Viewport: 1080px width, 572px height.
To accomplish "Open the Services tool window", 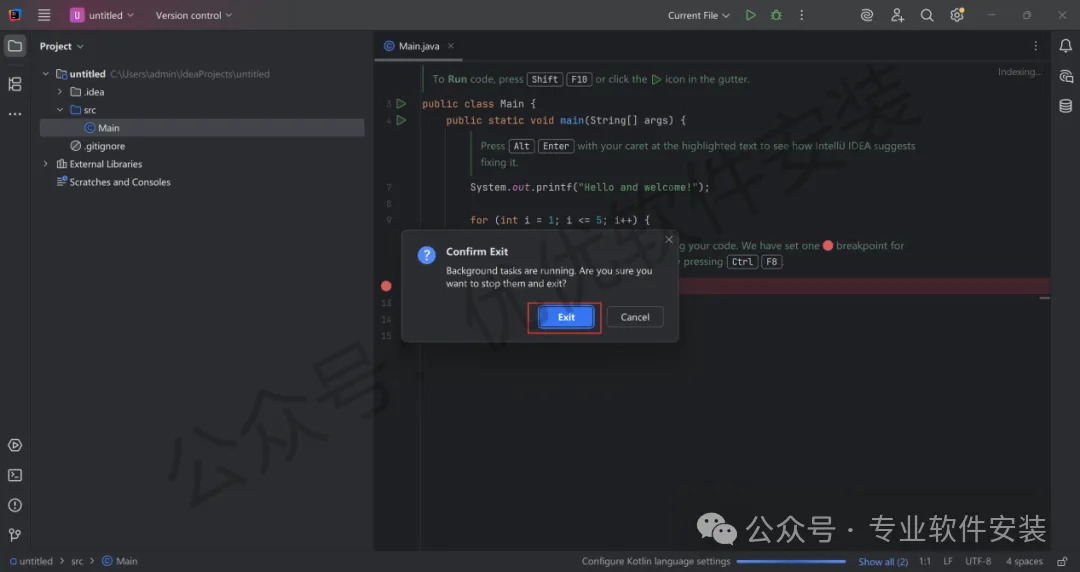I will (14, 445).
